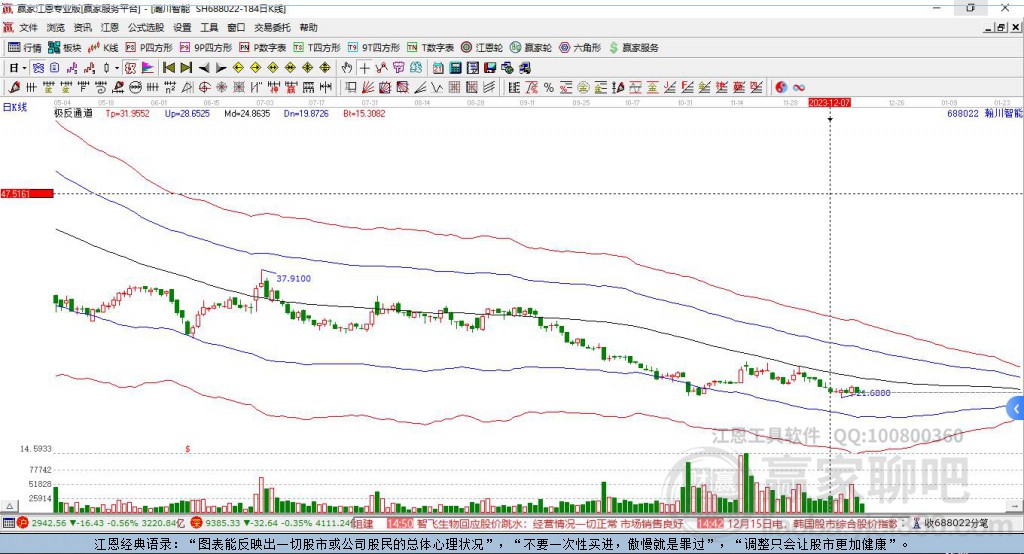Click the infinity symbol icon
1024x554 pixels.
coord(799,87)
